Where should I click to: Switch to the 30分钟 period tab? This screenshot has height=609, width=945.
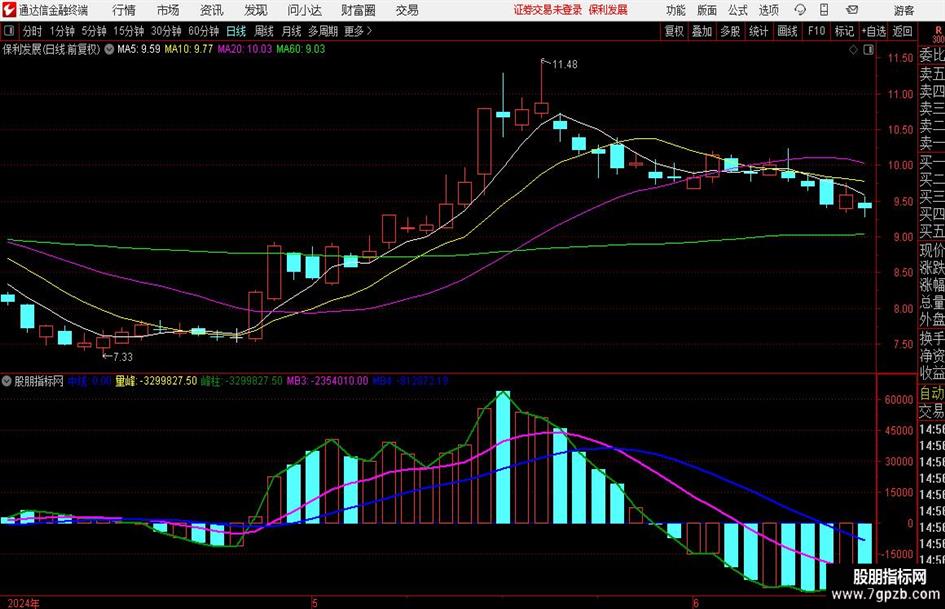coord(166,31)
